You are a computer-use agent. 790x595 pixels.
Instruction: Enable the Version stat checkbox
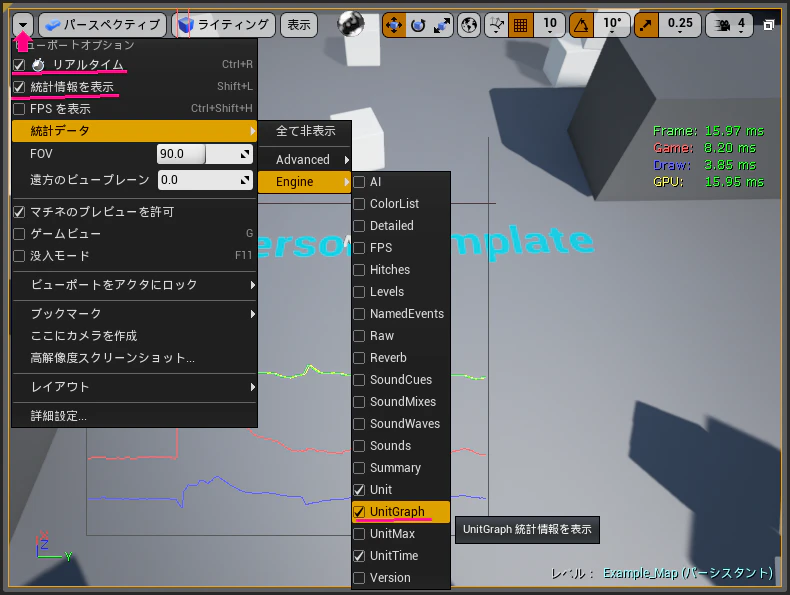pyautogui.click(x=359, y=578)
